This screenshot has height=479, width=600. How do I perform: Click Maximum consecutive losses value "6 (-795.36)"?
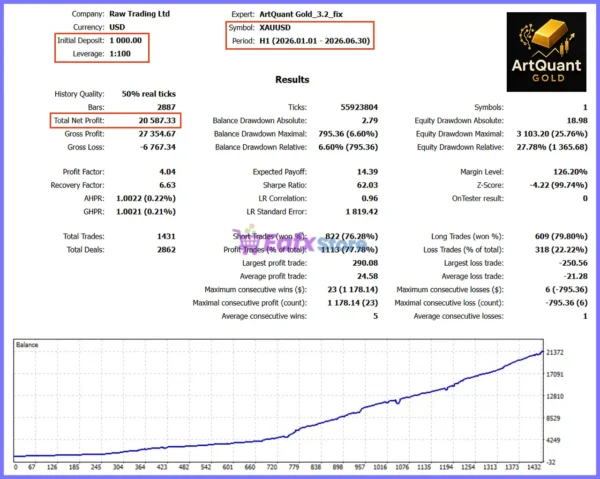tap(566, 290)
